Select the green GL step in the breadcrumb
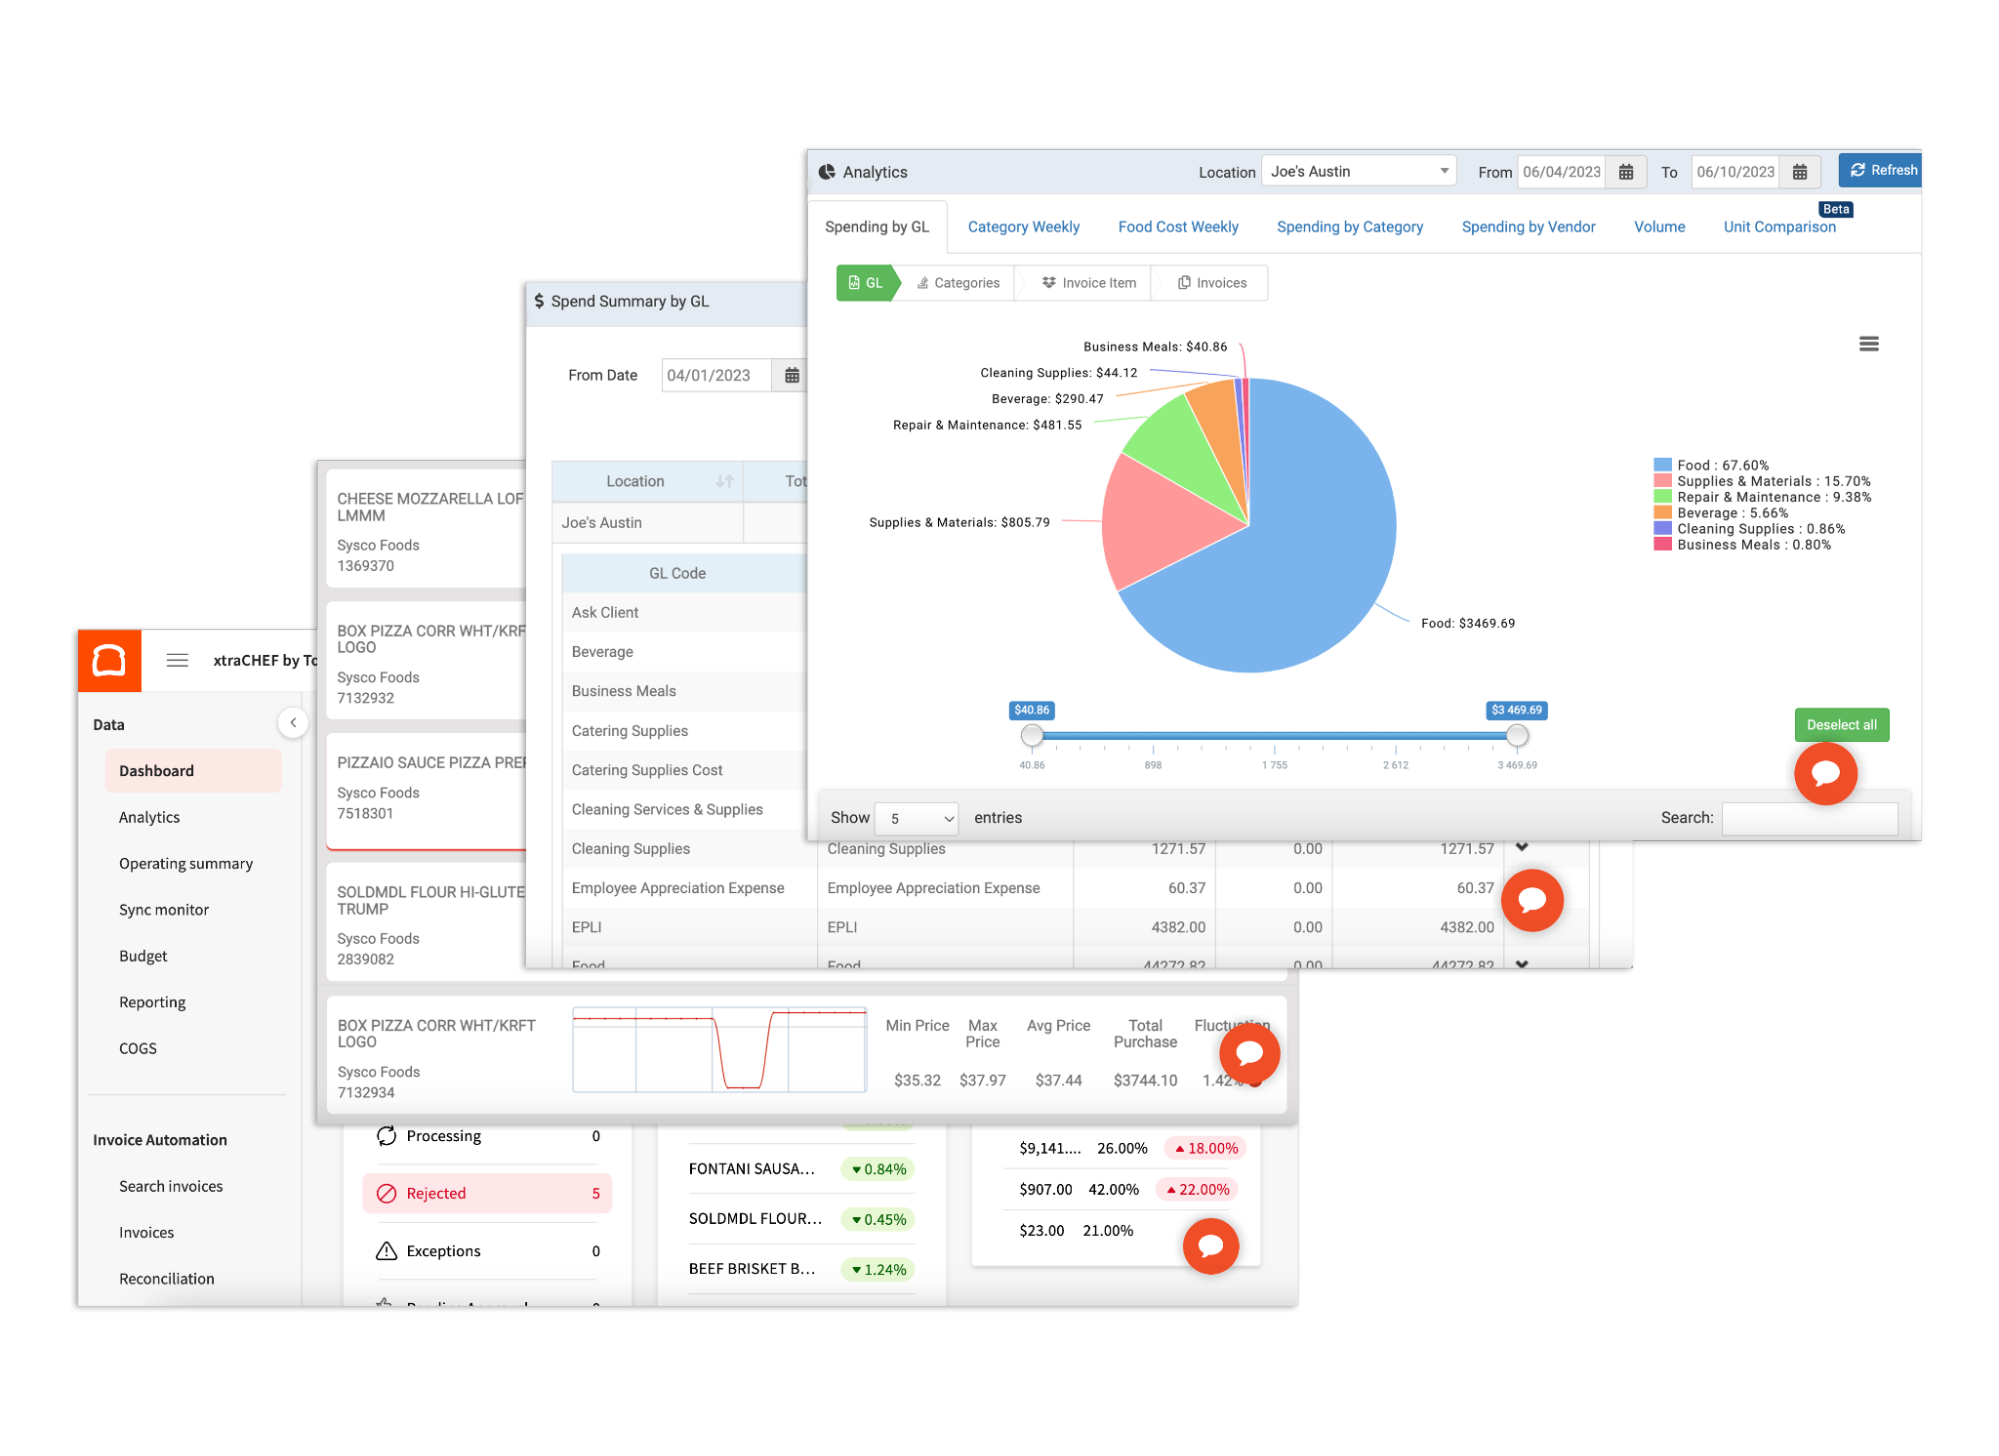Screen dimensions: 1999x1456 pos(864,282)
